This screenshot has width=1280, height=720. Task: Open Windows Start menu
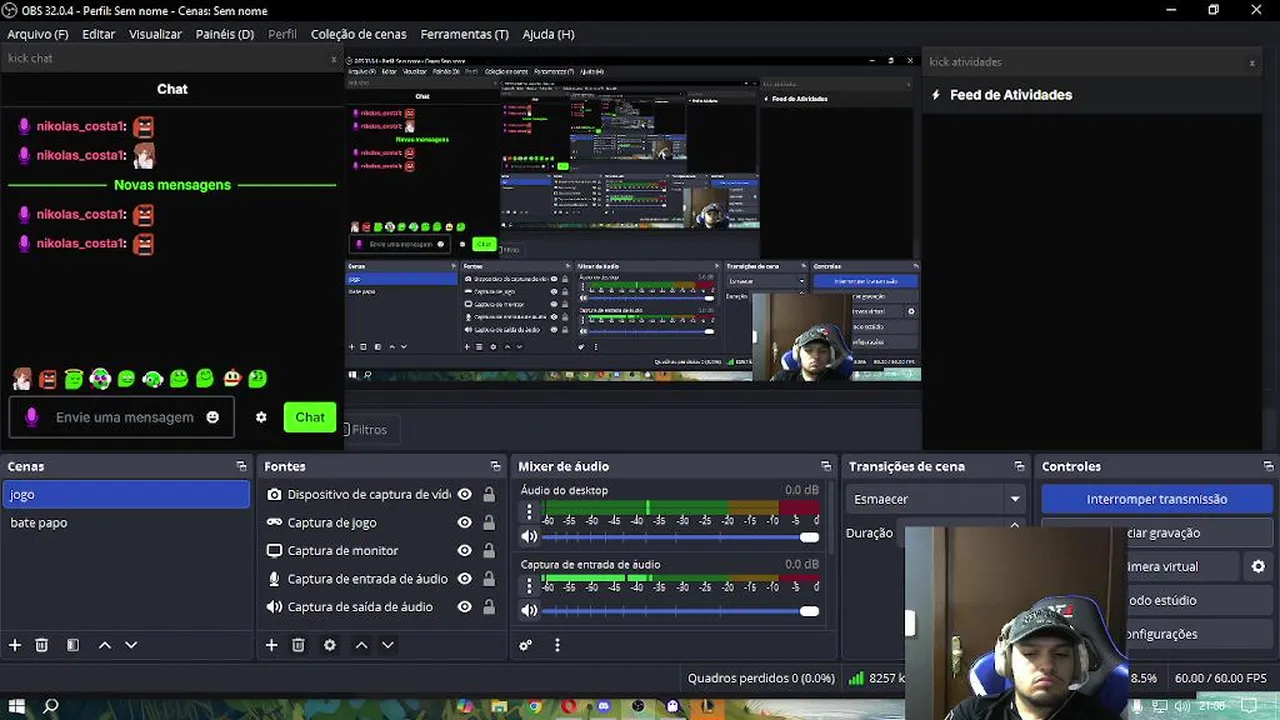(x=16, y=707)
